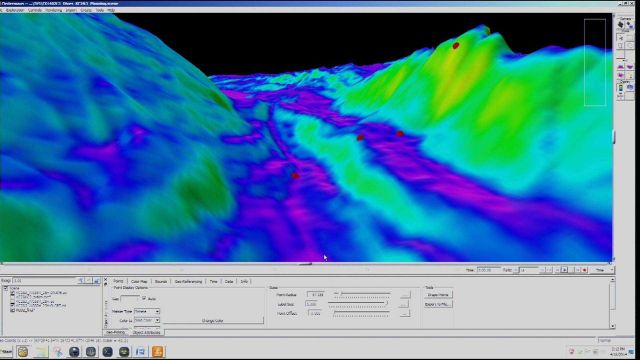Click the first icon right of the scene search field
Image resolution: width=640 pixels, height=360 pixels.
81,280
